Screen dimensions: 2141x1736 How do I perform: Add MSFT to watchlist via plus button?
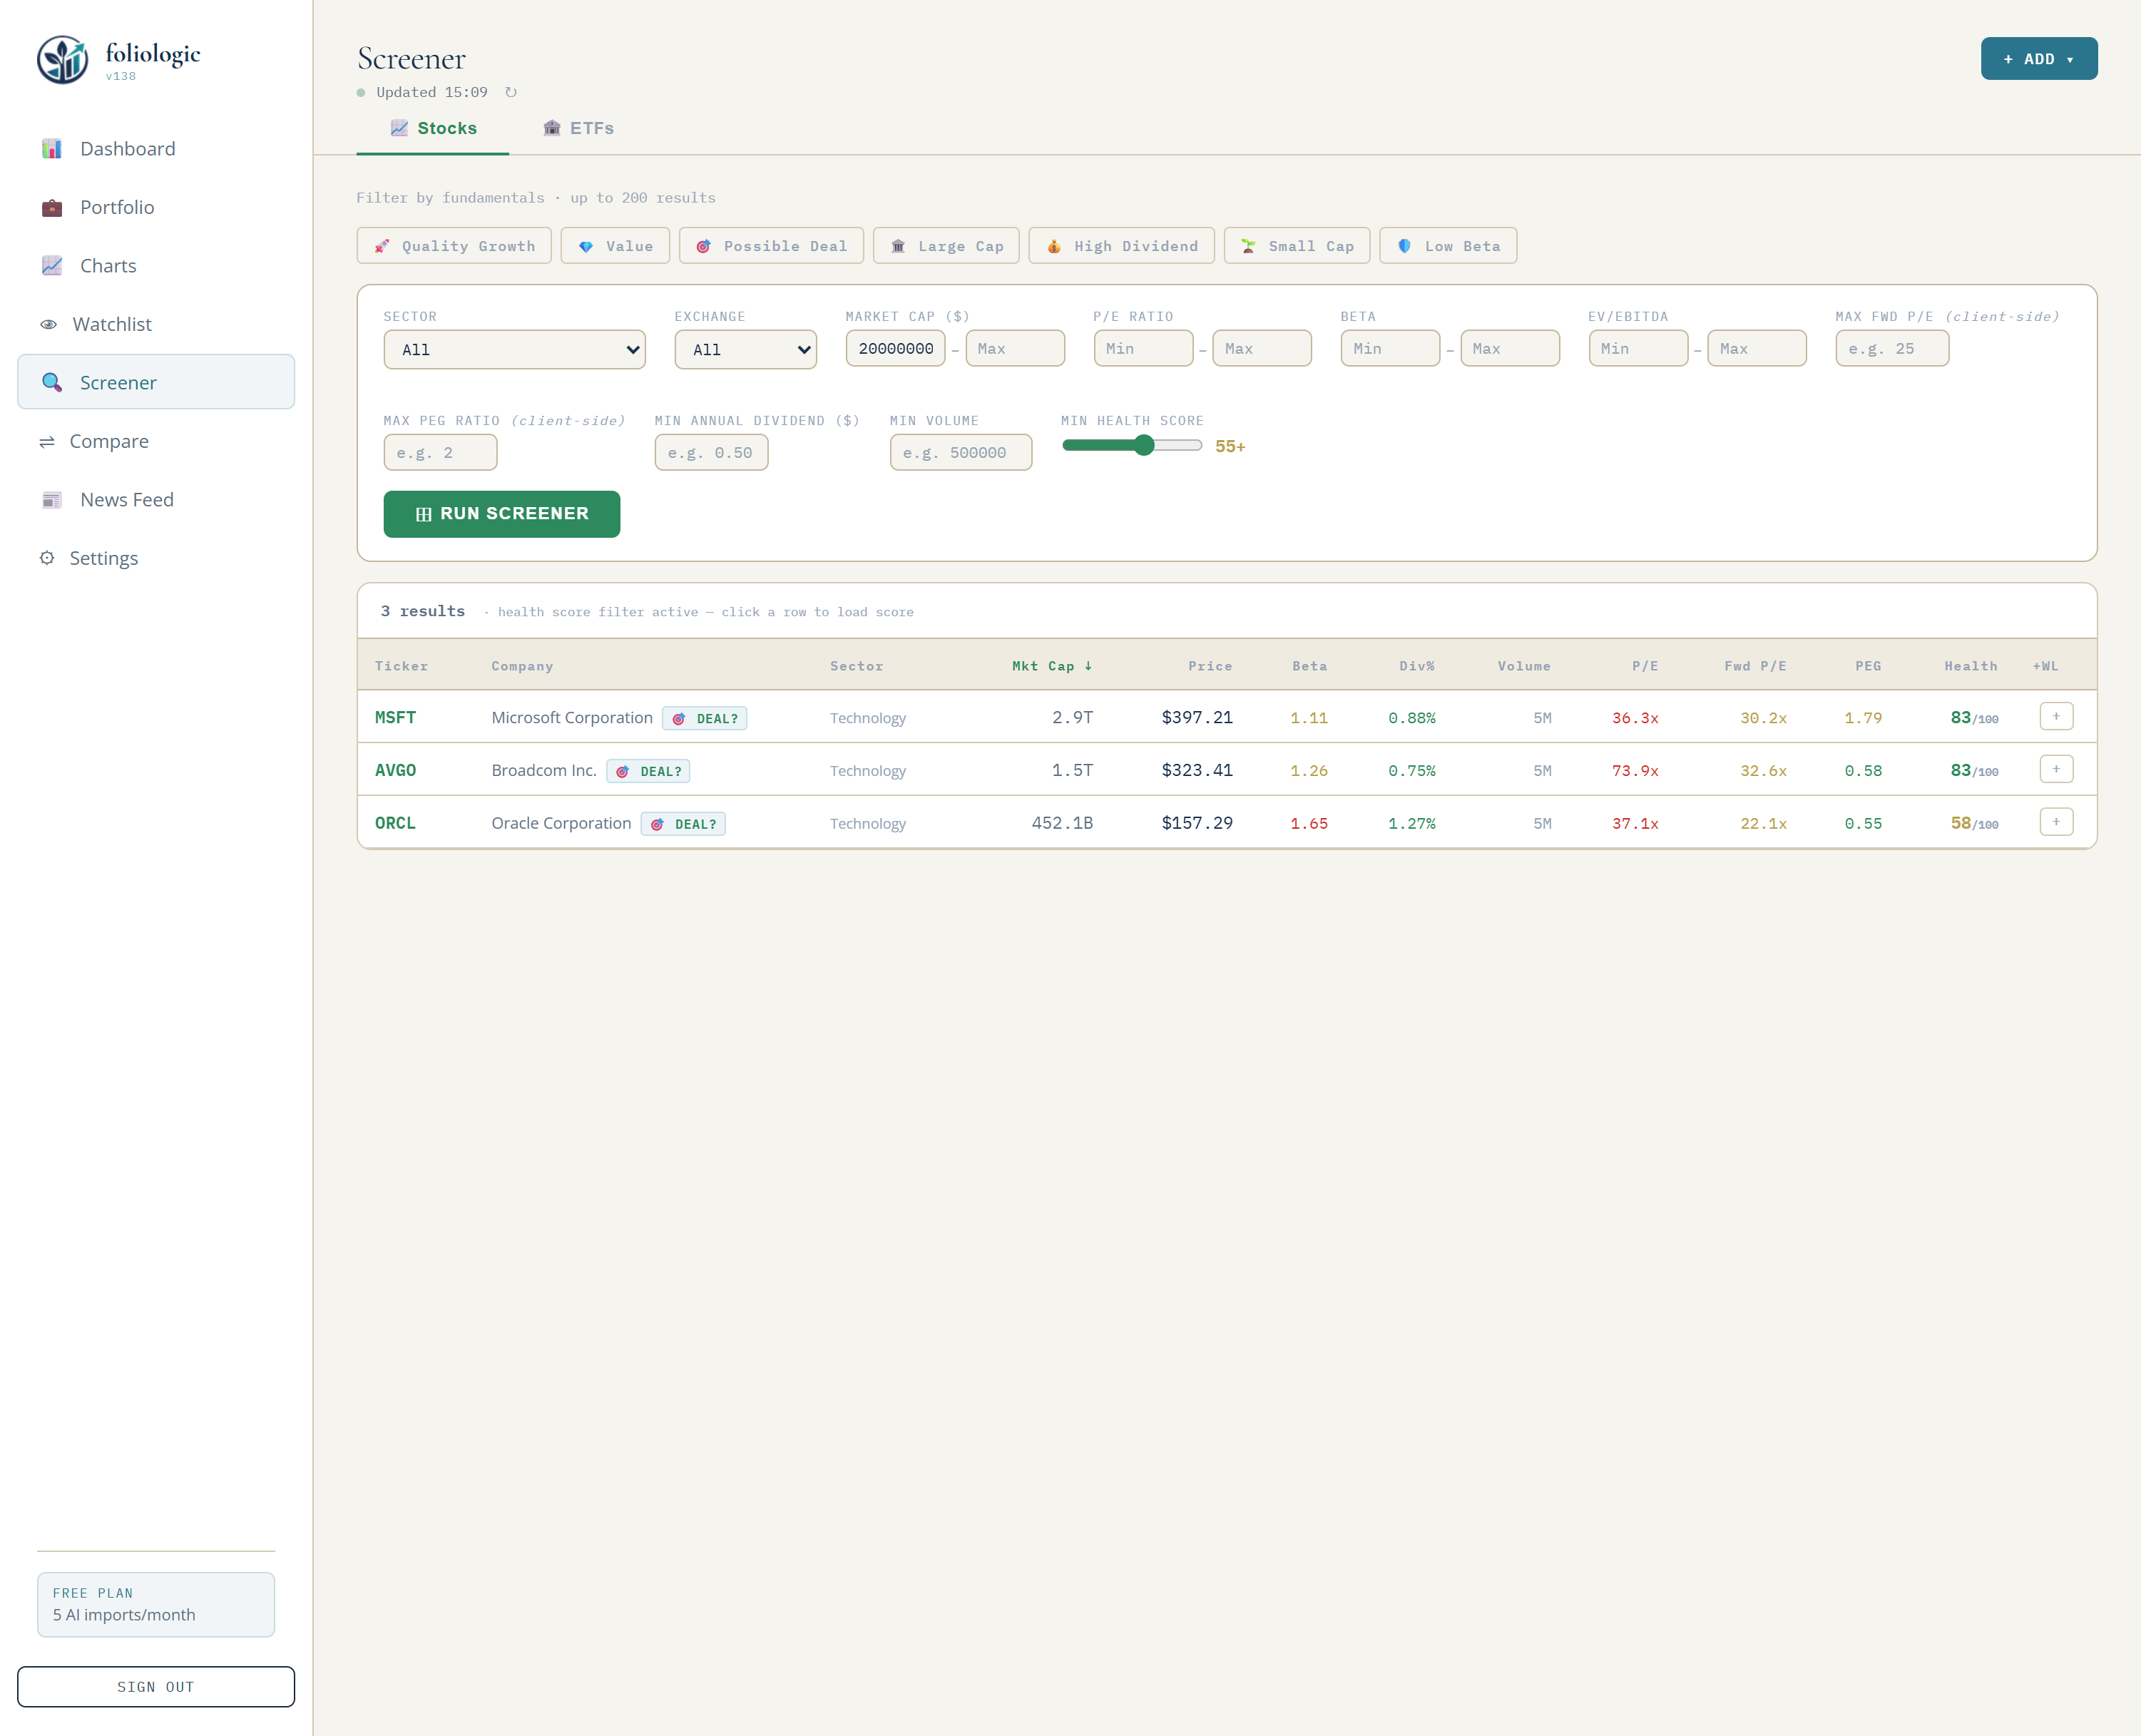coord(2056,716)
